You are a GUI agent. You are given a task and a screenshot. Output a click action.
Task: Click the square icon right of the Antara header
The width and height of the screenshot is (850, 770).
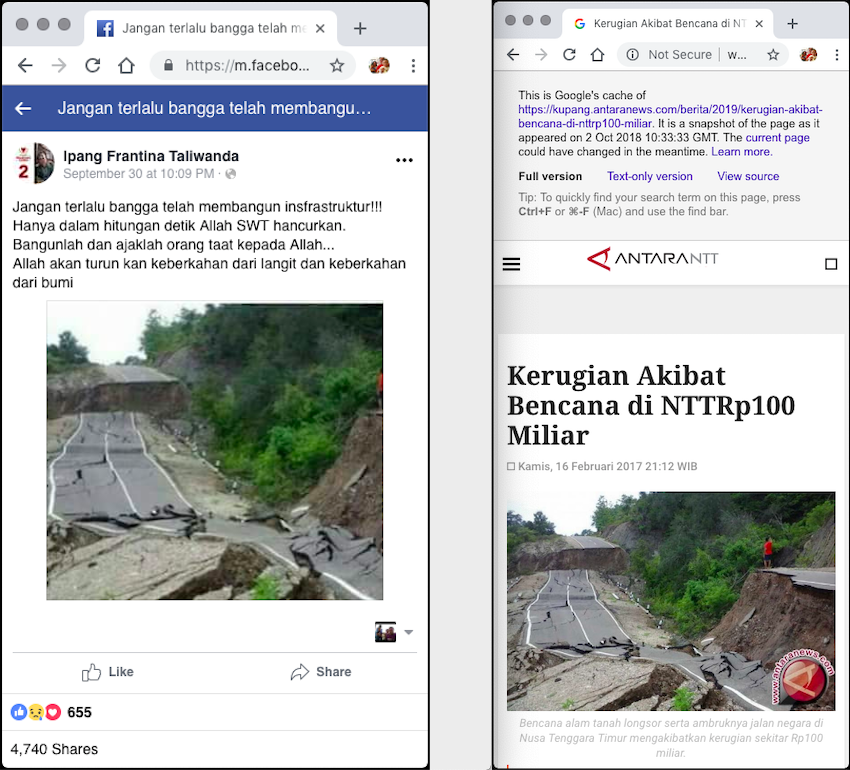click(831, 264)
